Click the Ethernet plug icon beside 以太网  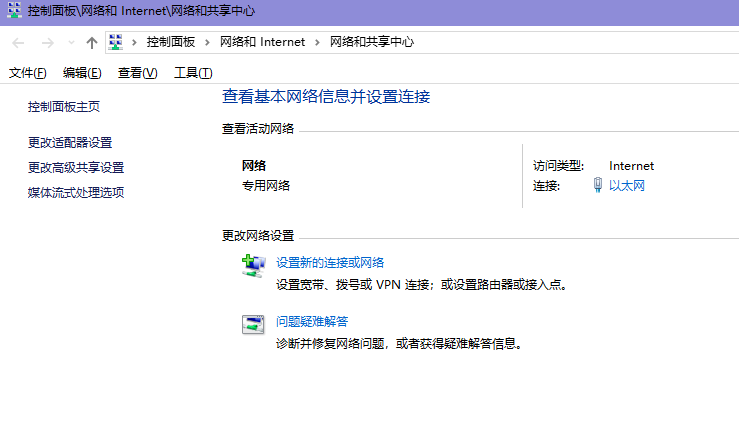[x=598, y=185]
